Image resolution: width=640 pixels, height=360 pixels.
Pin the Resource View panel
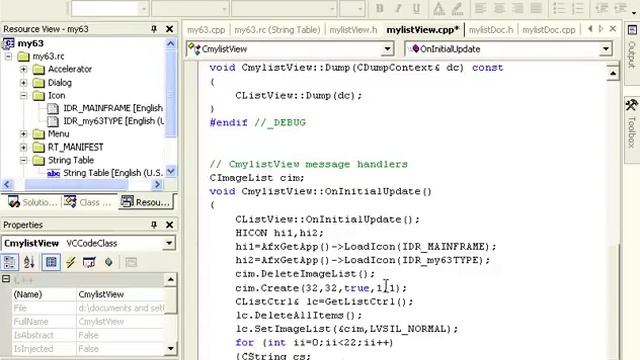(154, 29)
